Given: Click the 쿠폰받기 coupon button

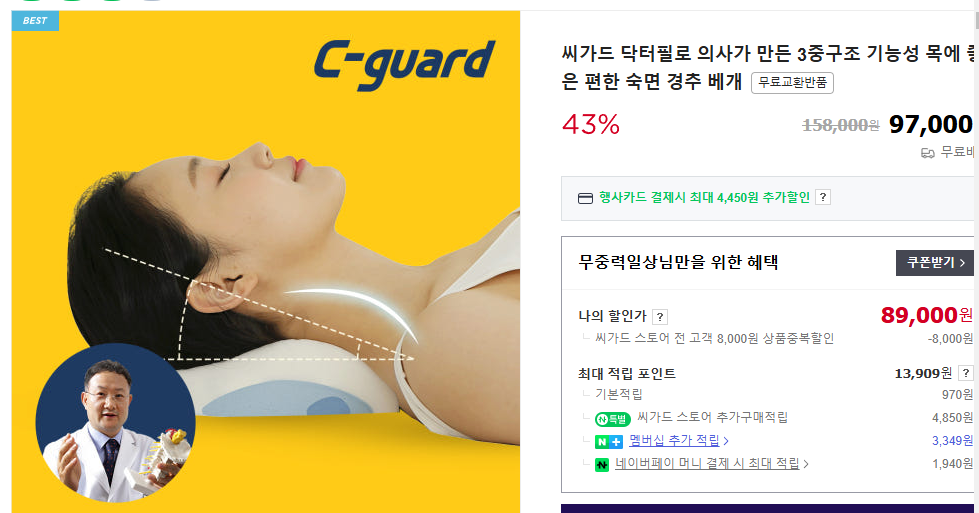Looking at the screenshot, I should 935,263.
